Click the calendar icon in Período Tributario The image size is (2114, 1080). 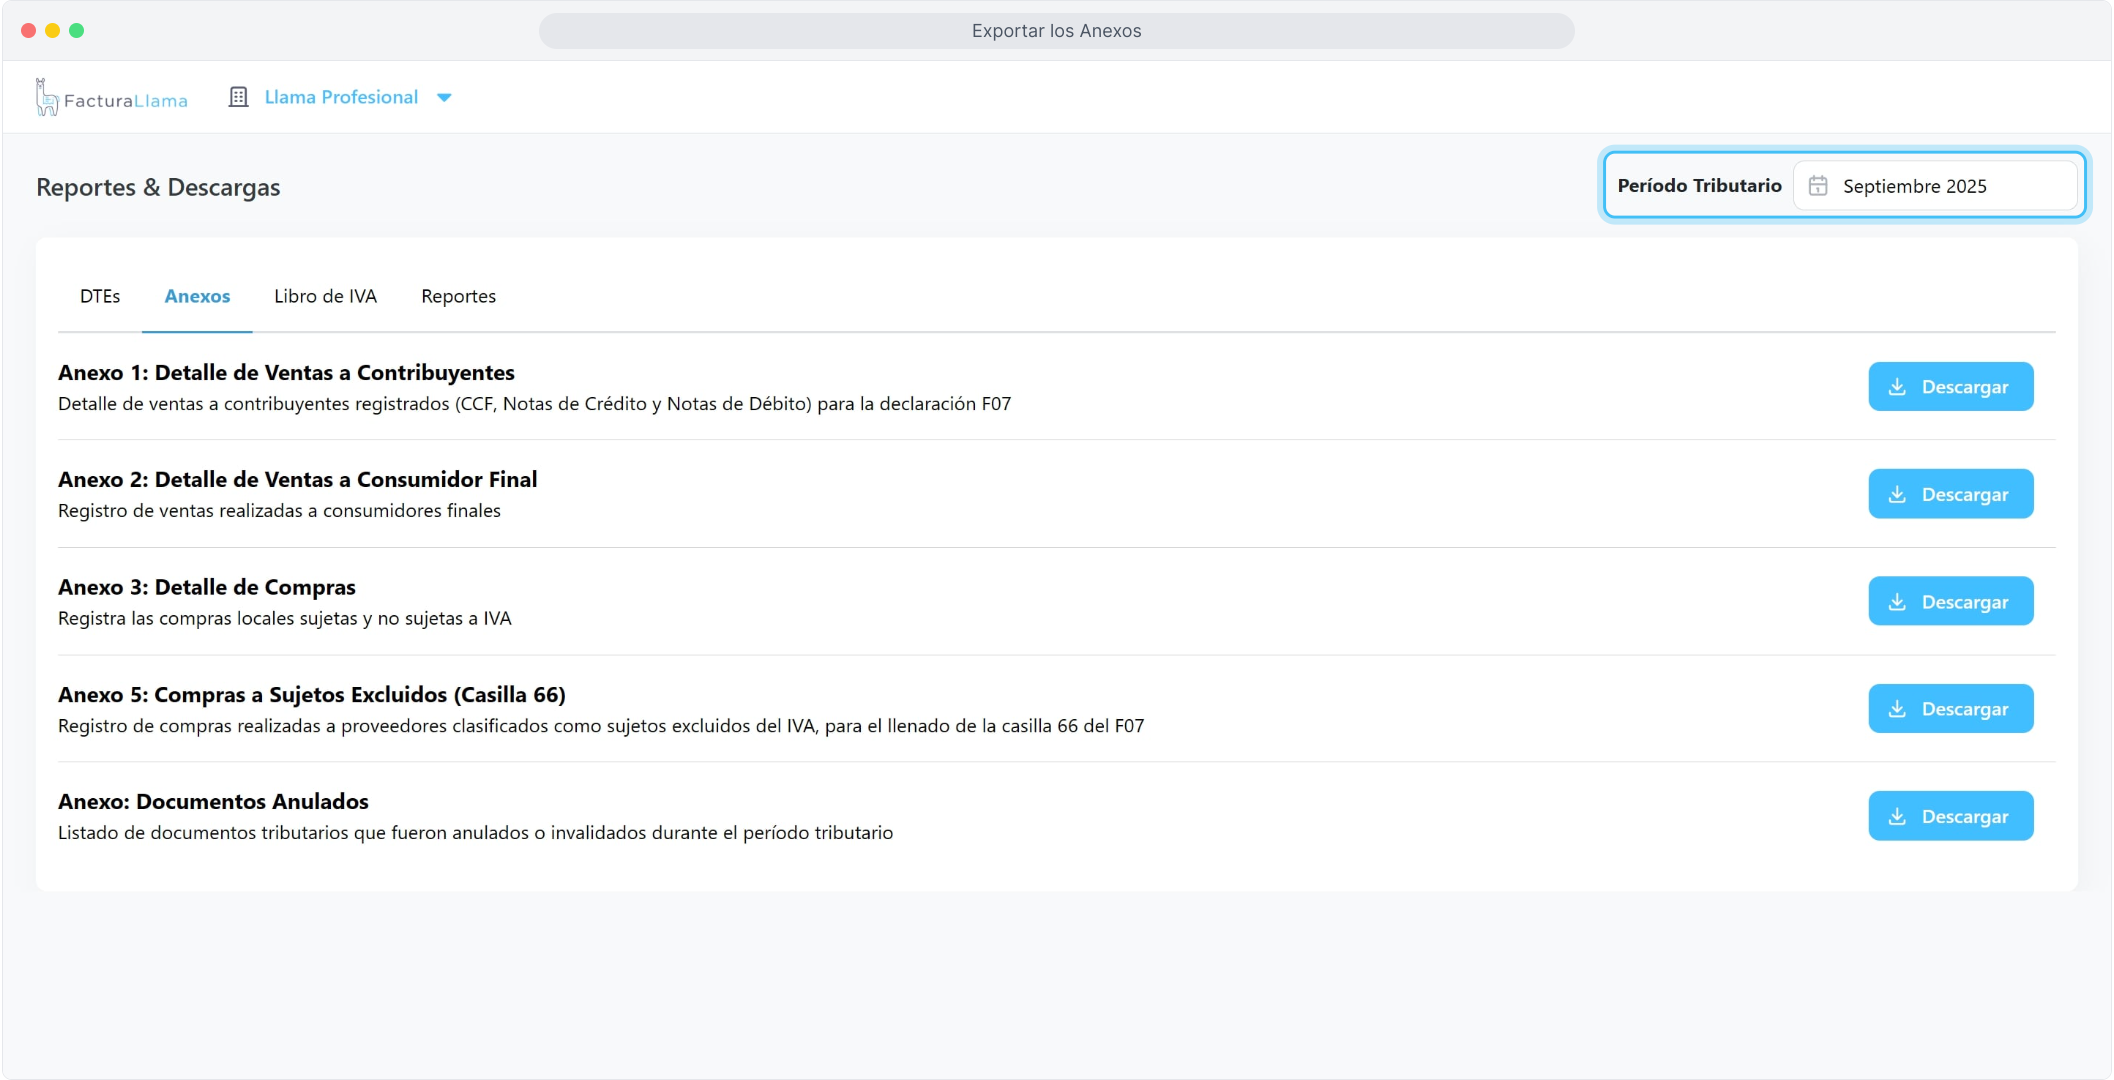(1818, 186)
